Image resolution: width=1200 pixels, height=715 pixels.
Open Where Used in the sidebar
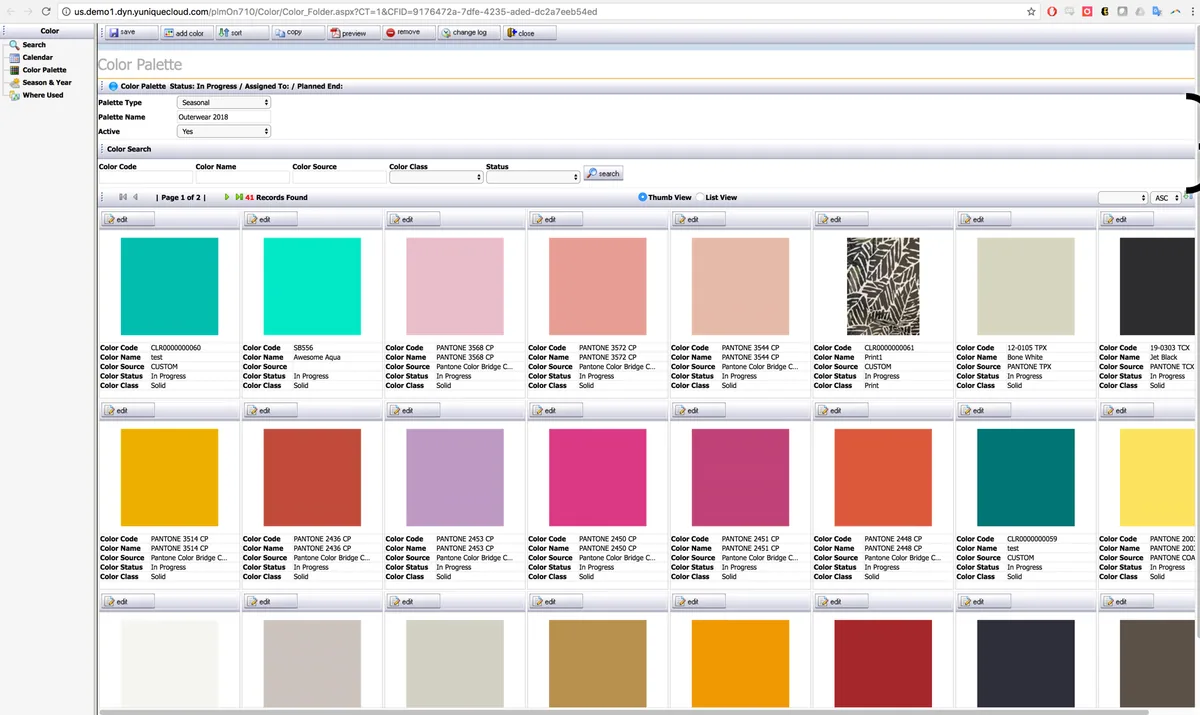pos(43,95)
